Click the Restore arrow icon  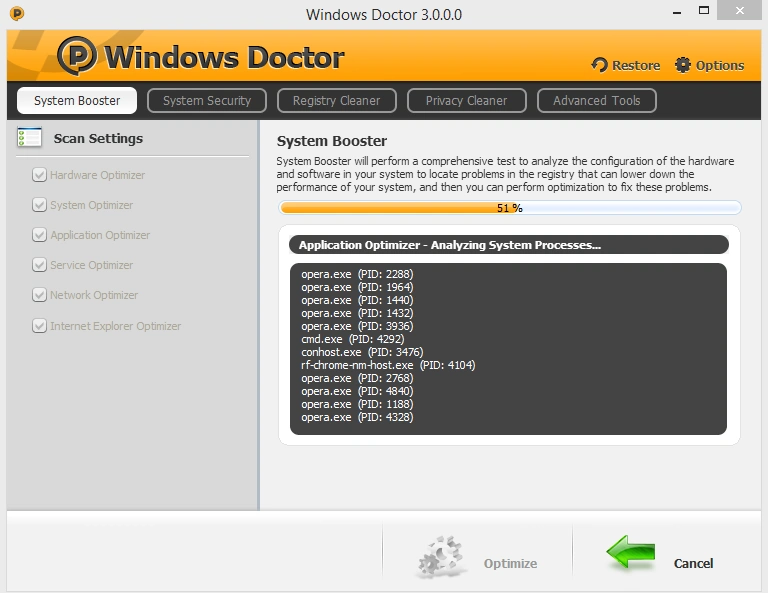[599, 65]
